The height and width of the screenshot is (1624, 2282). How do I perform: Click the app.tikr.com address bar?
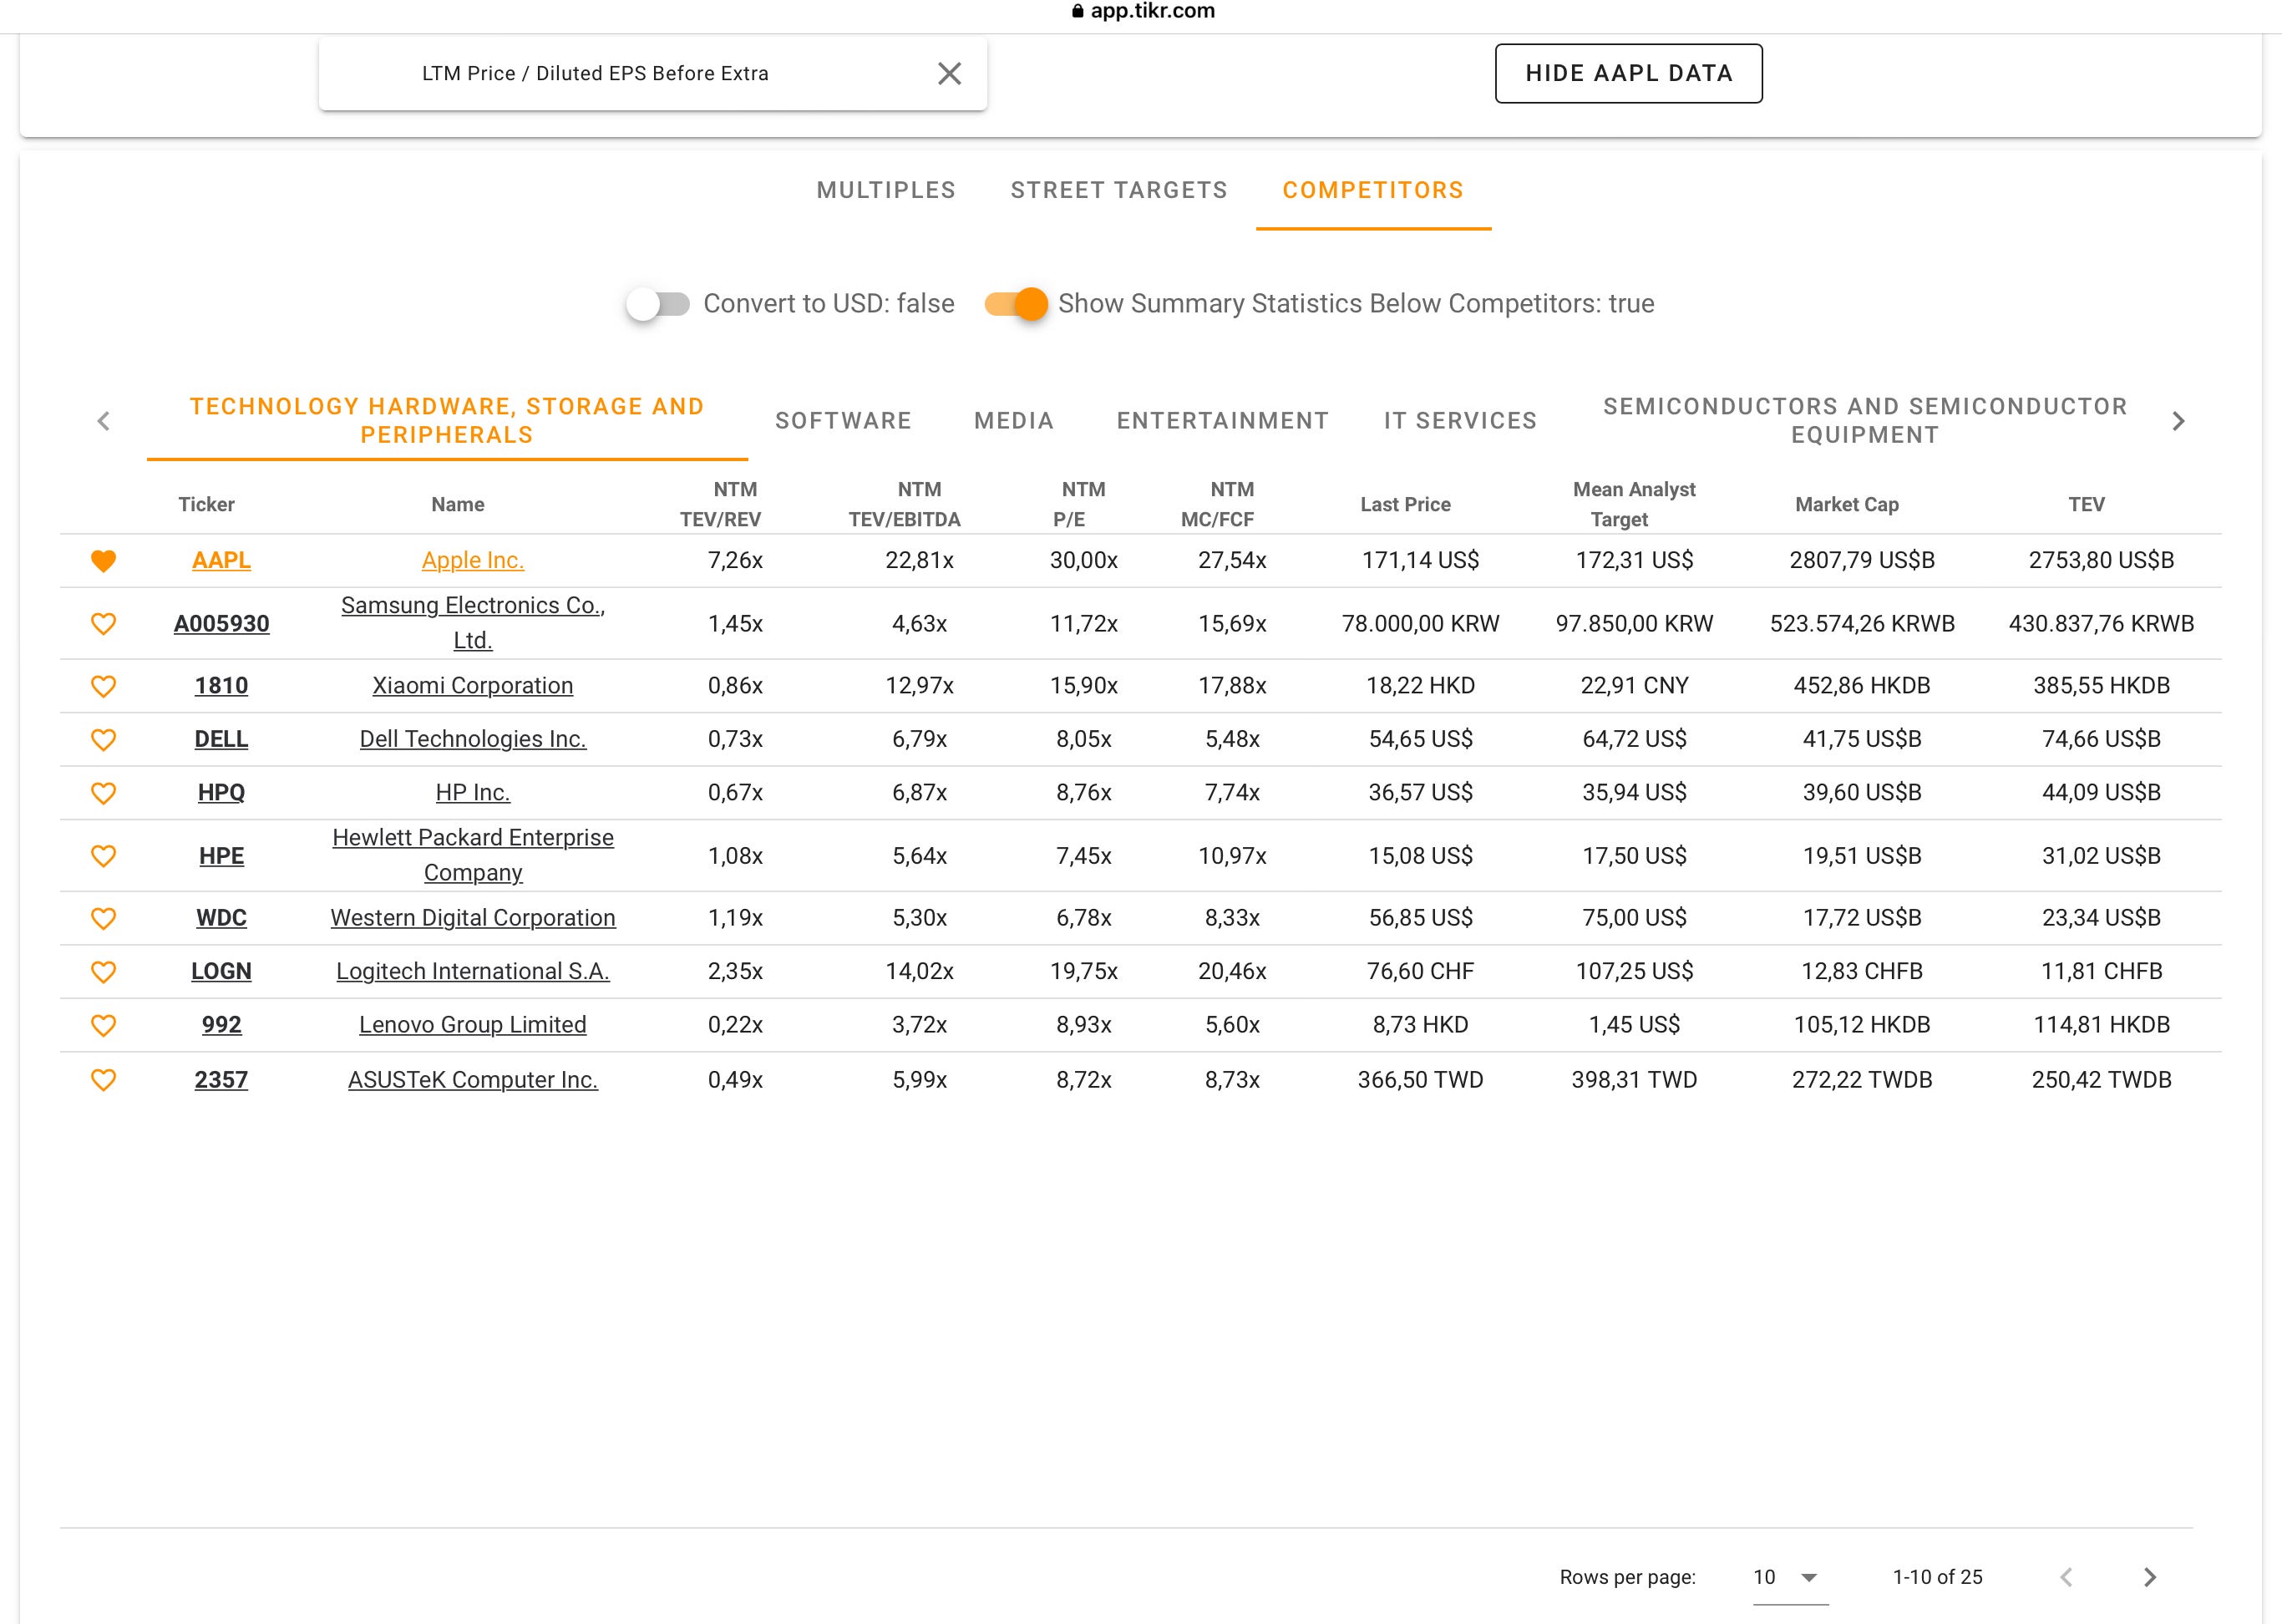click(x=1143, y=11)
